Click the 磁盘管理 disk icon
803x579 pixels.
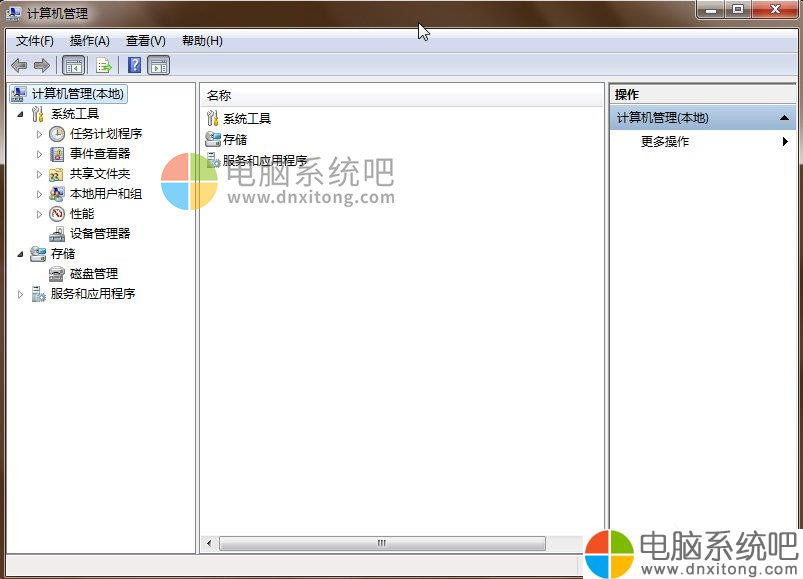[57, 274]
